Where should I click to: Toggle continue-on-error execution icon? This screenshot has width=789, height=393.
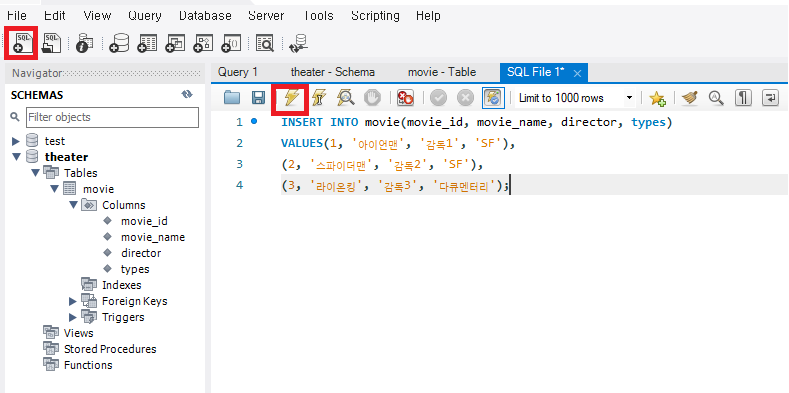point(405,98)
